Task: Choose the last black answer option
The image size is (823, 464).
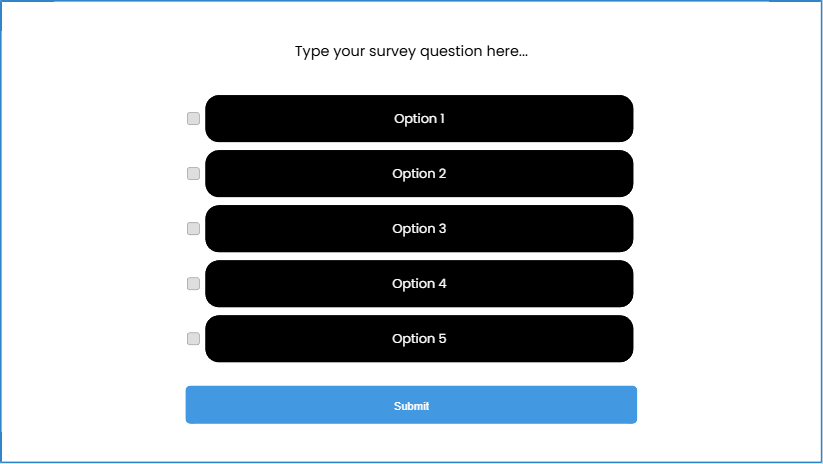Action: 419,339
